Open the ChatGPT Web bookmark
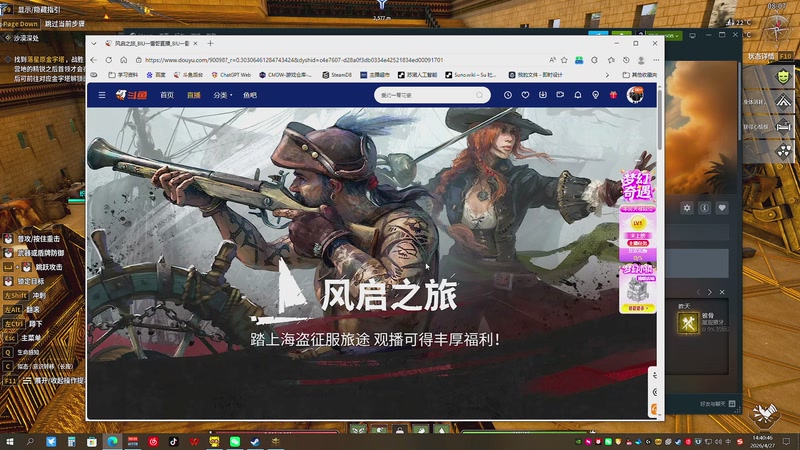The image size is (800, 450). tap(231, 74)
